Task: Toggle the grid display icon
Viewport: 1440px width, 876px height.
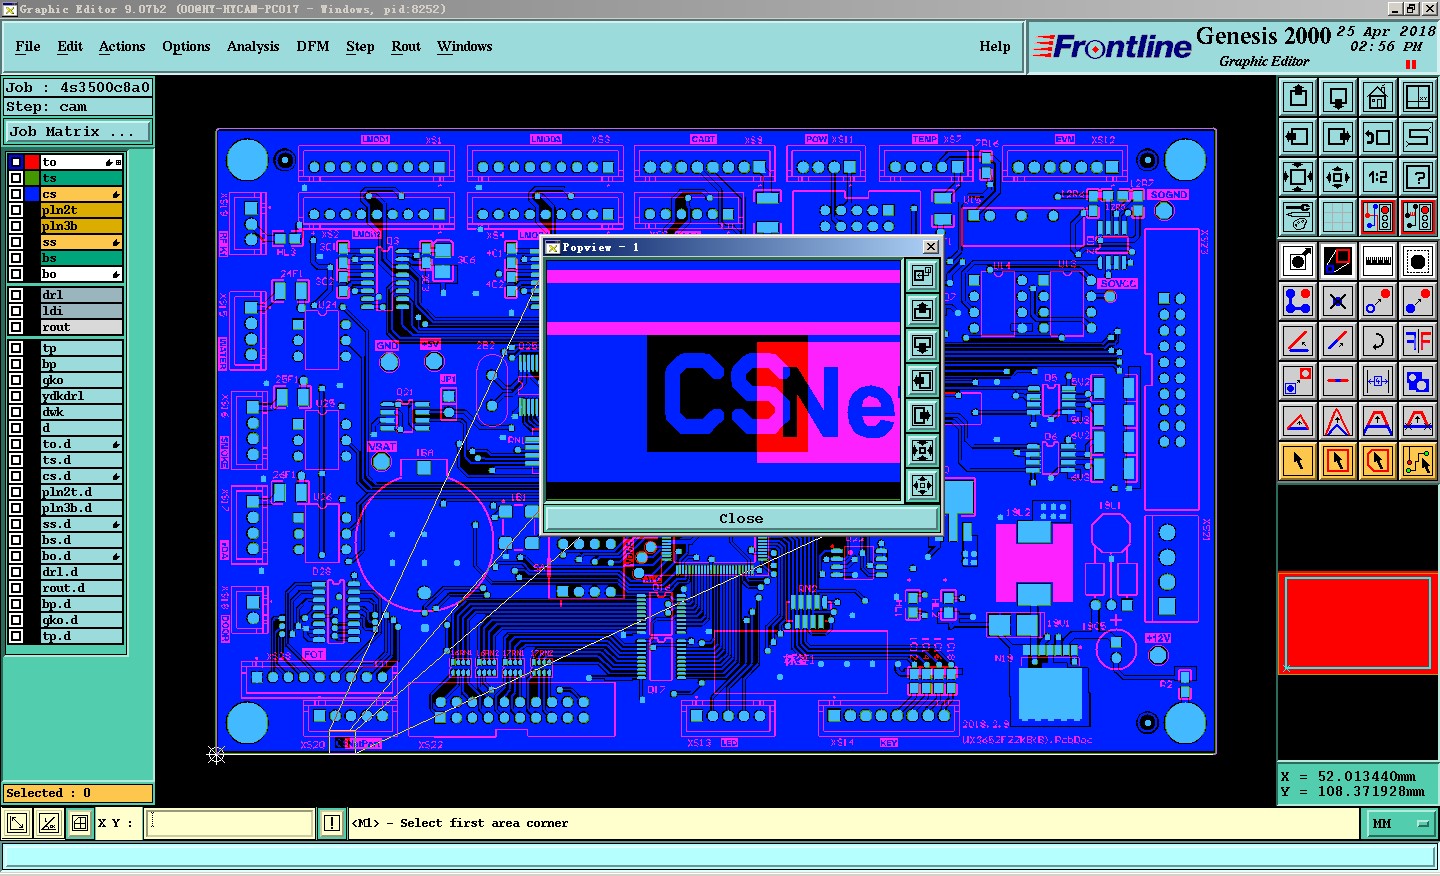Action: (x=1338, y=216)
